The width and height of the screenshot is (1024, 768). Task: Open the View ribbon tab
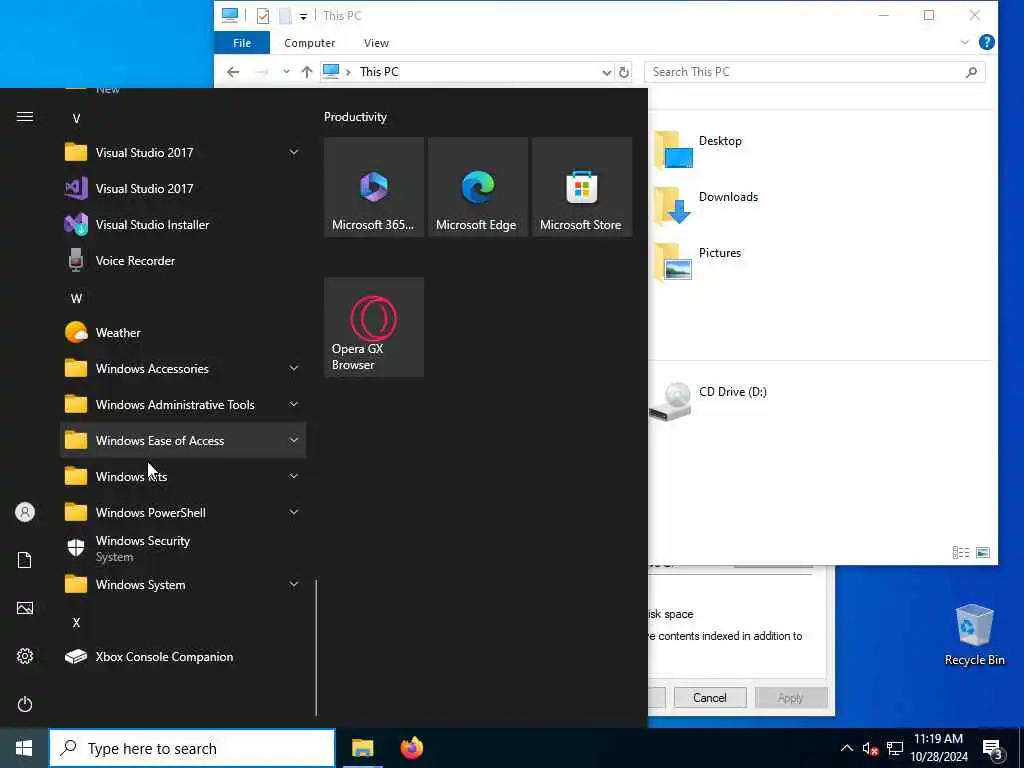coord(376,42)
